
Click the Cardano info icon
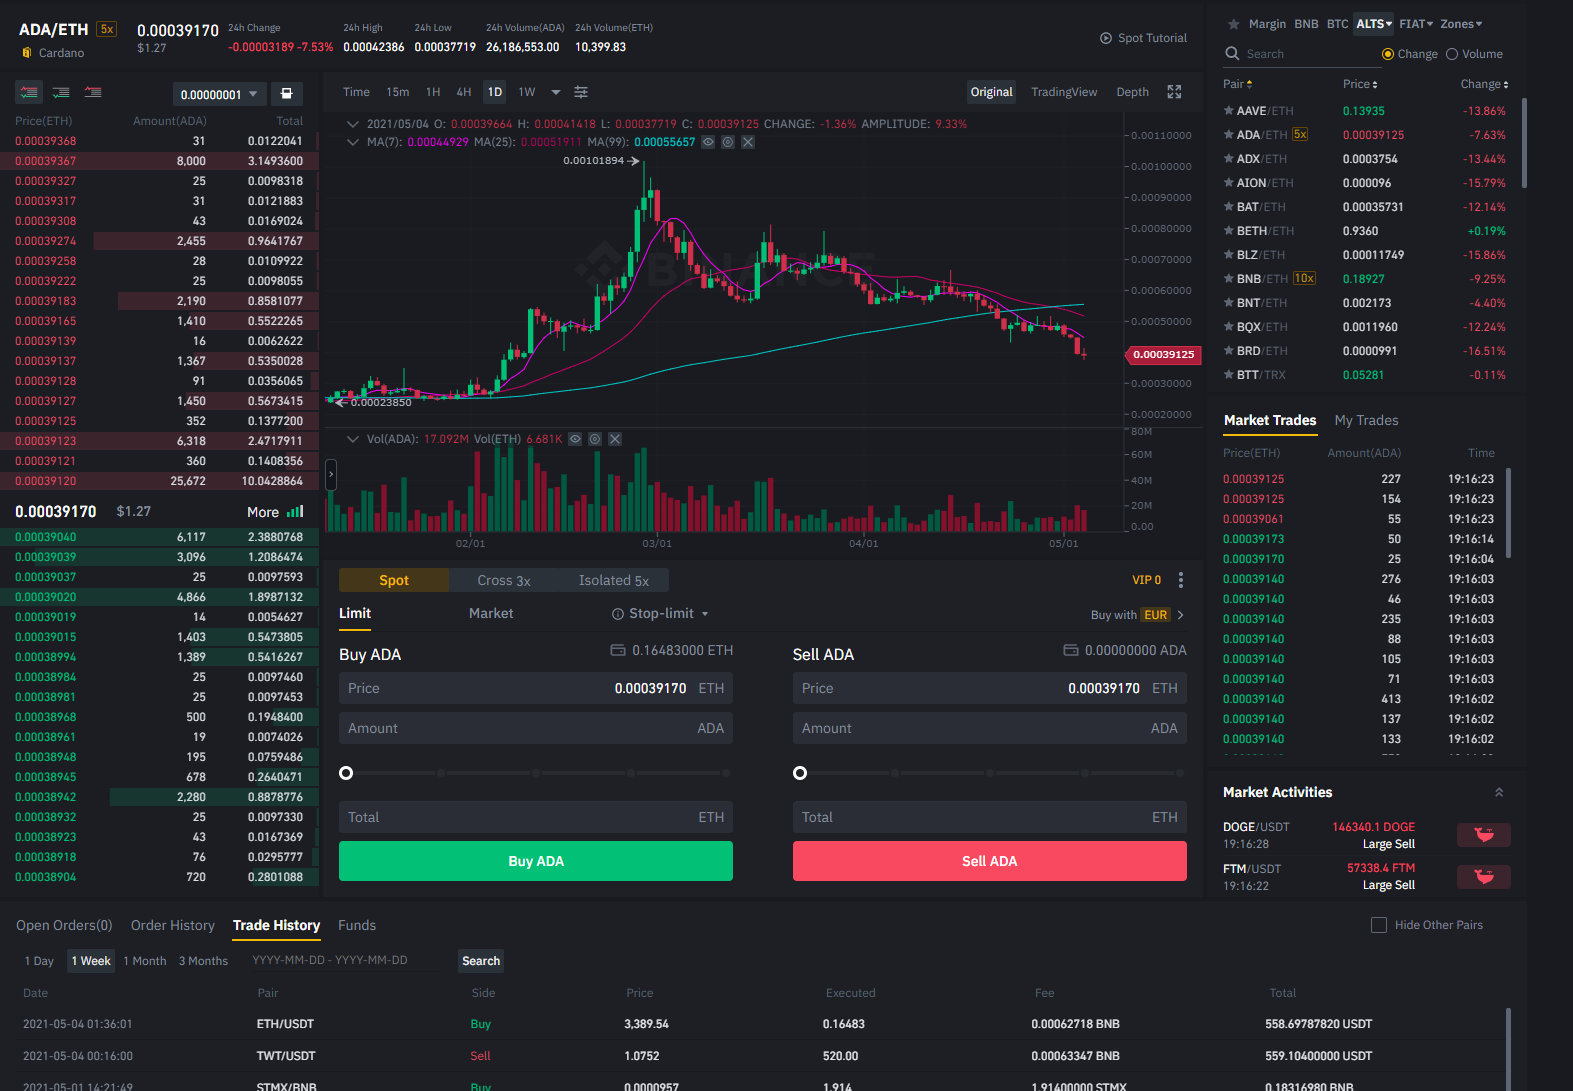point(27,53)
